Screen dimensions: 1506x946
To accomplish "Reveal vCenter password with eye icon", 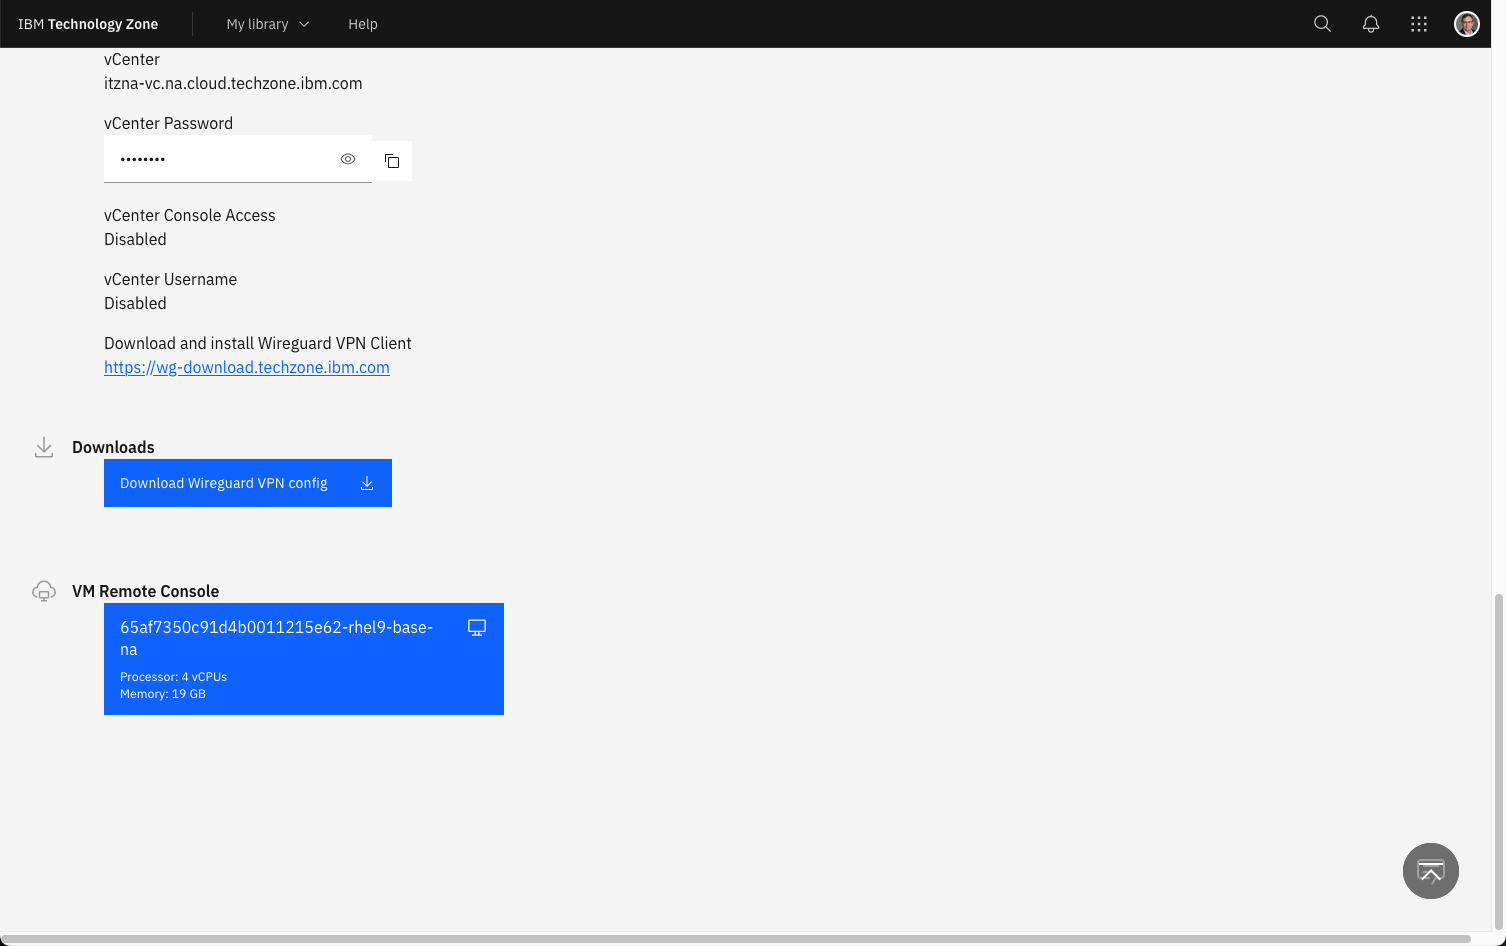I will (x=348, y=159).
